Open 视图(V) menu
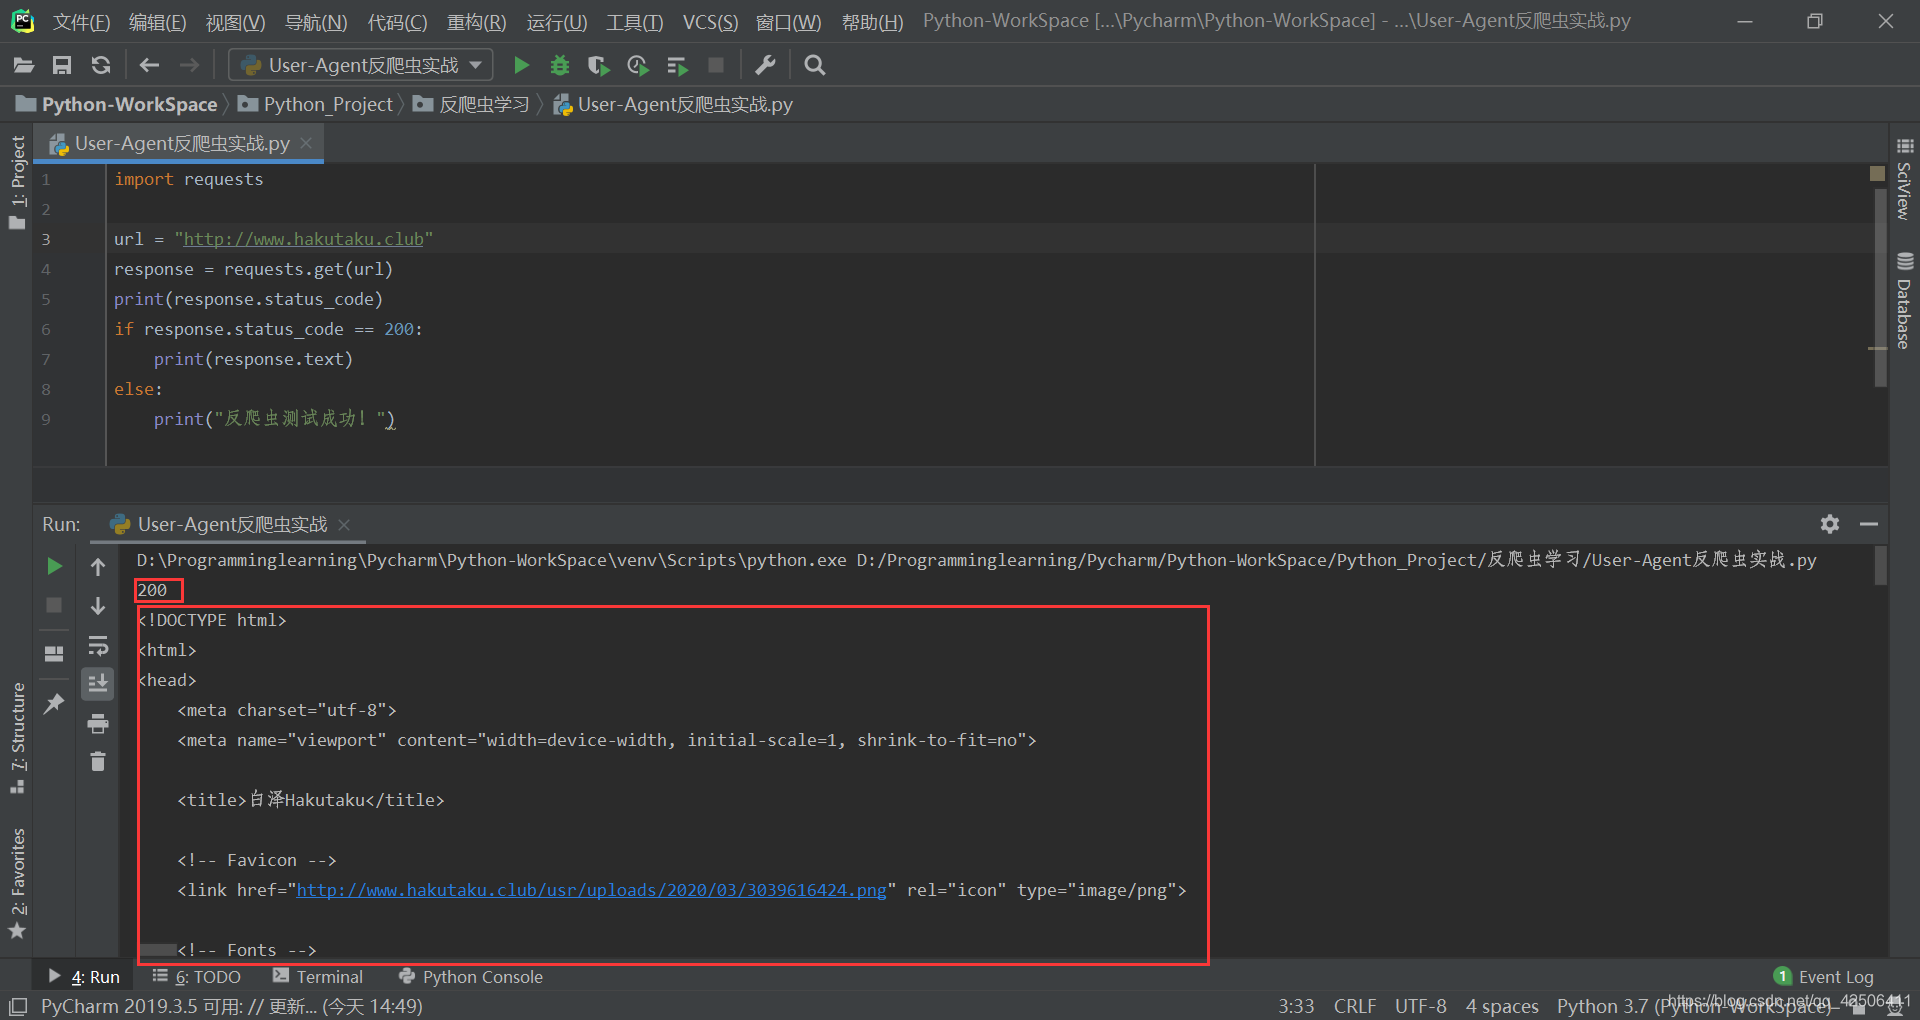This screenshot has width=1920, height=1020. point(235,22)
